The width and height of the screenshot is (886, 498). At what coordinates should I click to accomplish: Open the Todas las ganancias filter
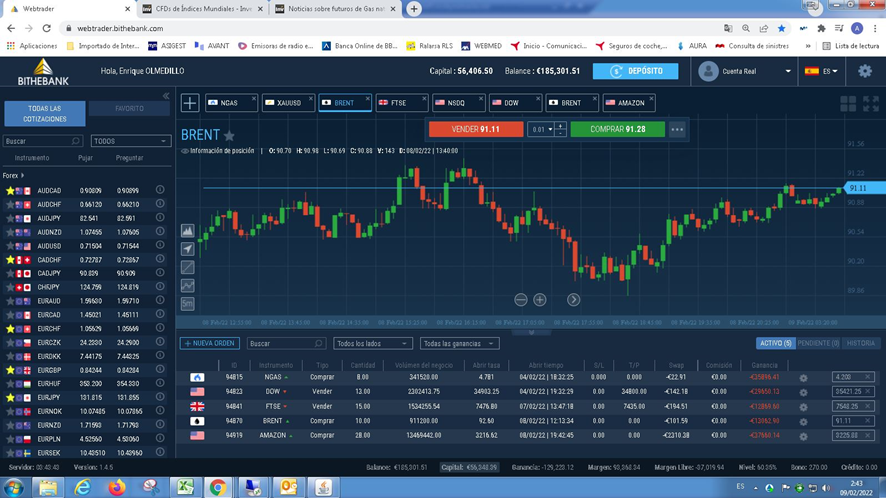(459, 344)
